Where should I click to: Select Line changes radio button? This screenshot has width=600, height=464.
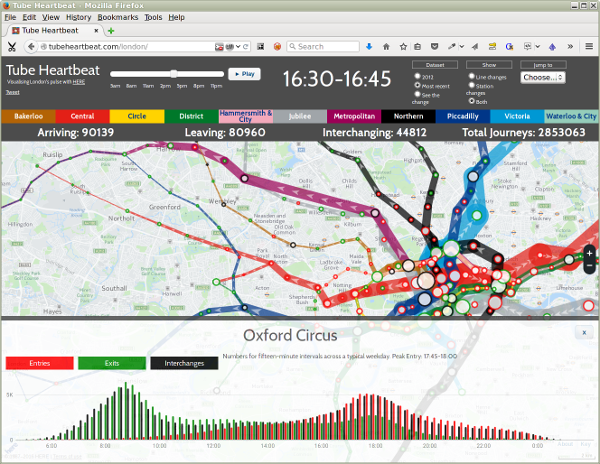point(471,76)
